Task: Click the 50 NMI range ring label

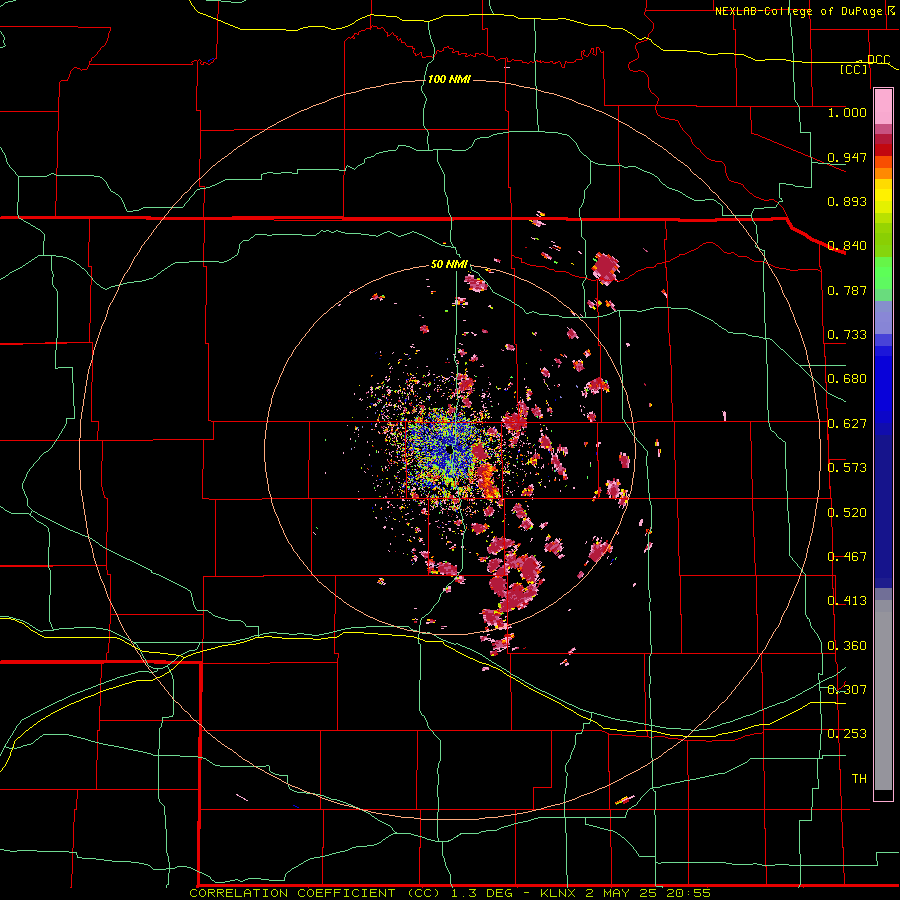Action: (x=449, y=264)
